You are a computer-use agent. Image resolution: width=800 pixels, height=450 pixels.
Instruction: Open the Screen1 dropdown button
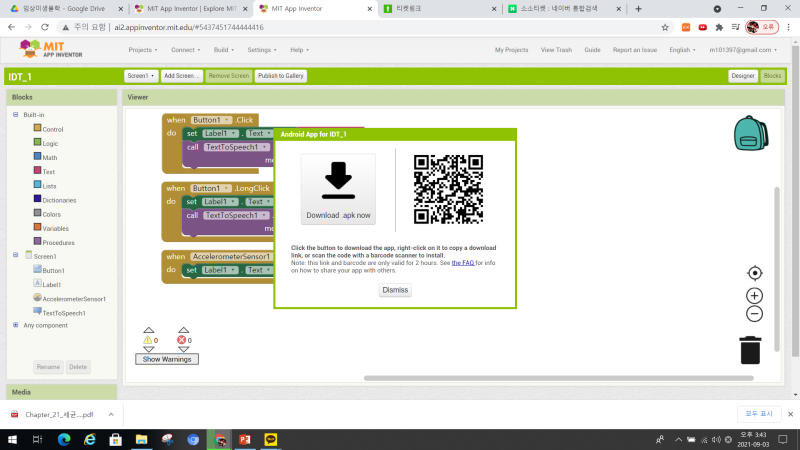point(141,76)
